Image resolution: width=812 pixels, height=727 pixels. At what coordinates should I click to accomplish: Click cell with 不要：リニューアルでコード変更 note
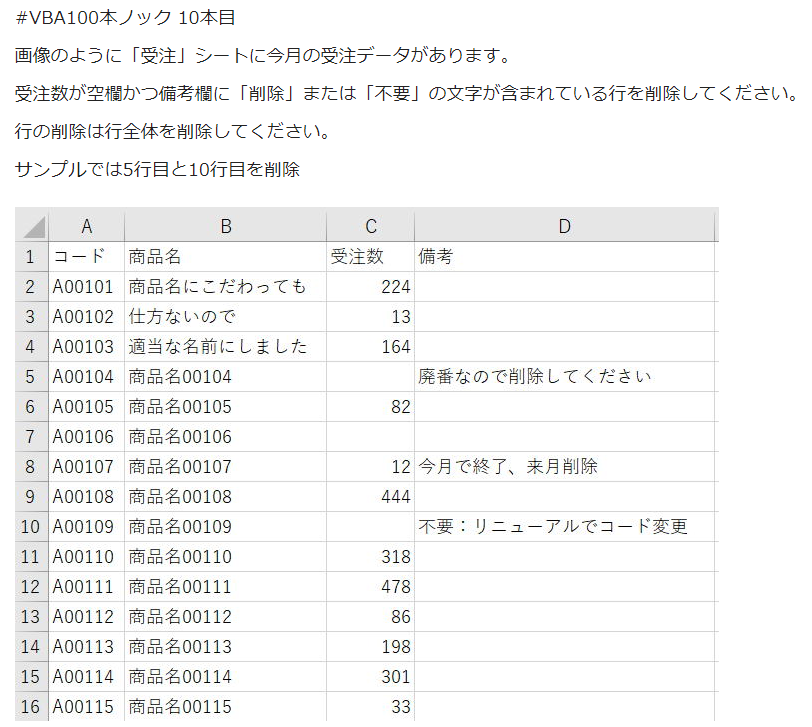coord(565,527)
